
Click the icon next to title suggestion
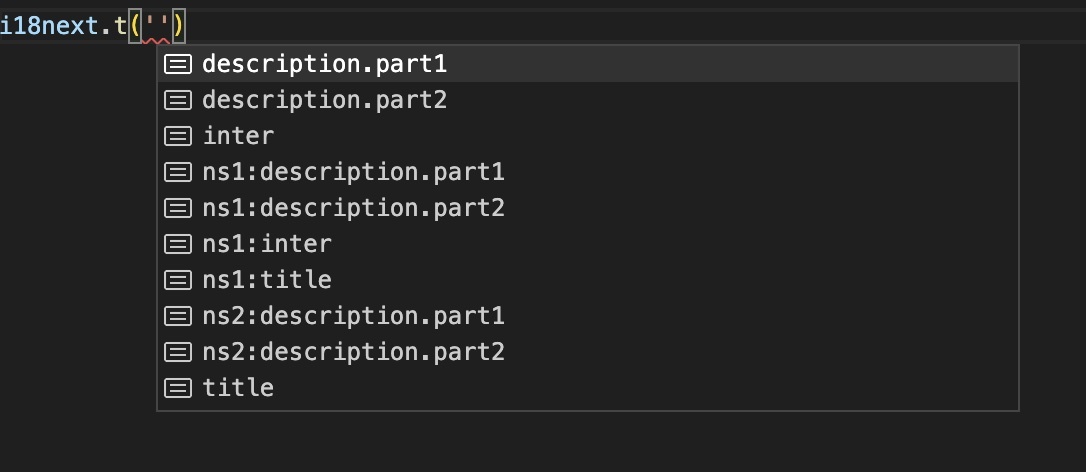[x=178, y=388]
